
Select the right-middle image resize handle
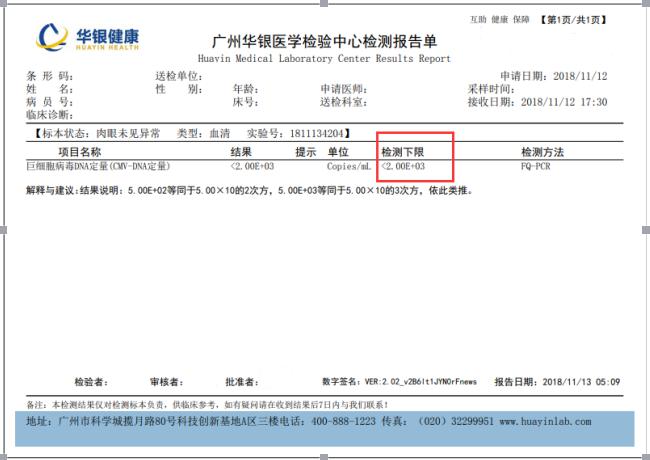click(646, 230)
